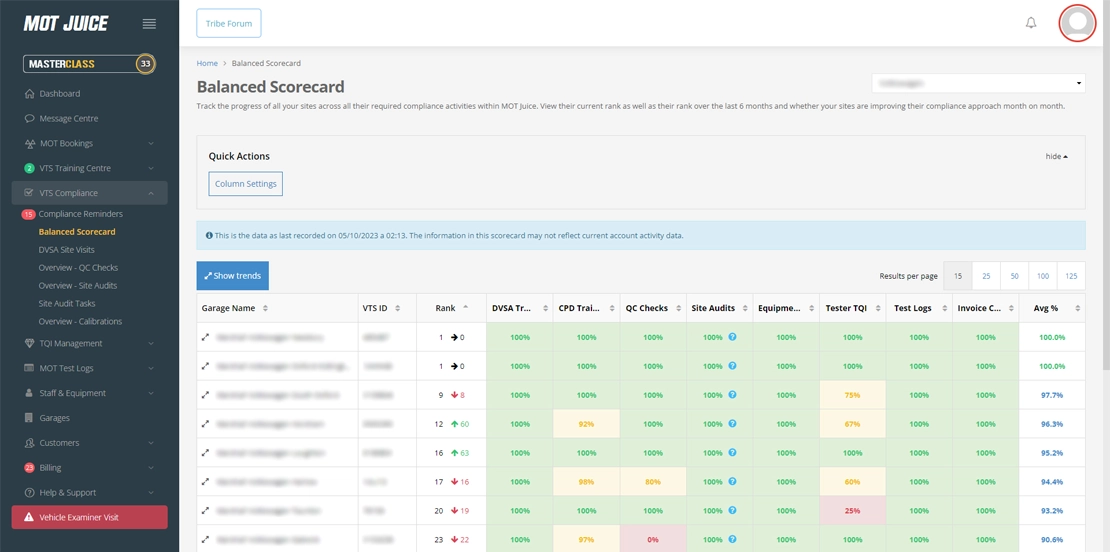The image size is (1110, 552).
Task: Expand the row ranked 9 with expand icon
Action: (205, 395)
